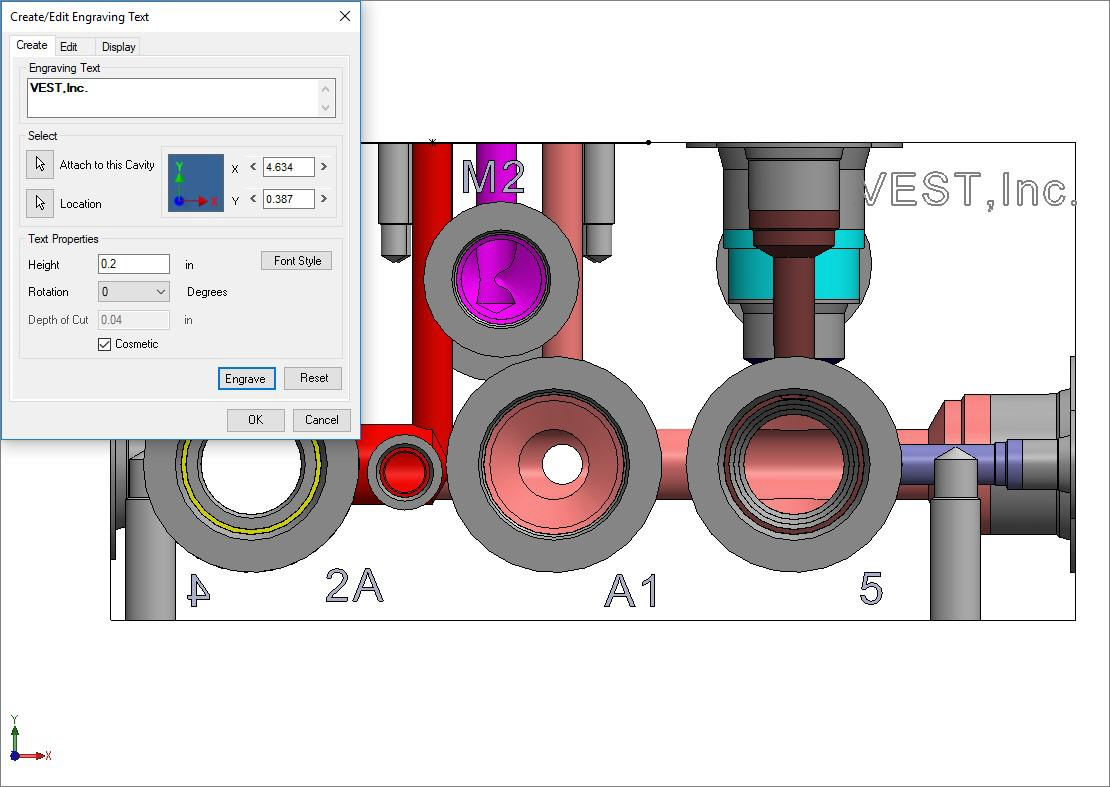This screenshot has height=787, width=1110.
Task: Click the XY axis orientation preview
Action: [x=195, y=183]
